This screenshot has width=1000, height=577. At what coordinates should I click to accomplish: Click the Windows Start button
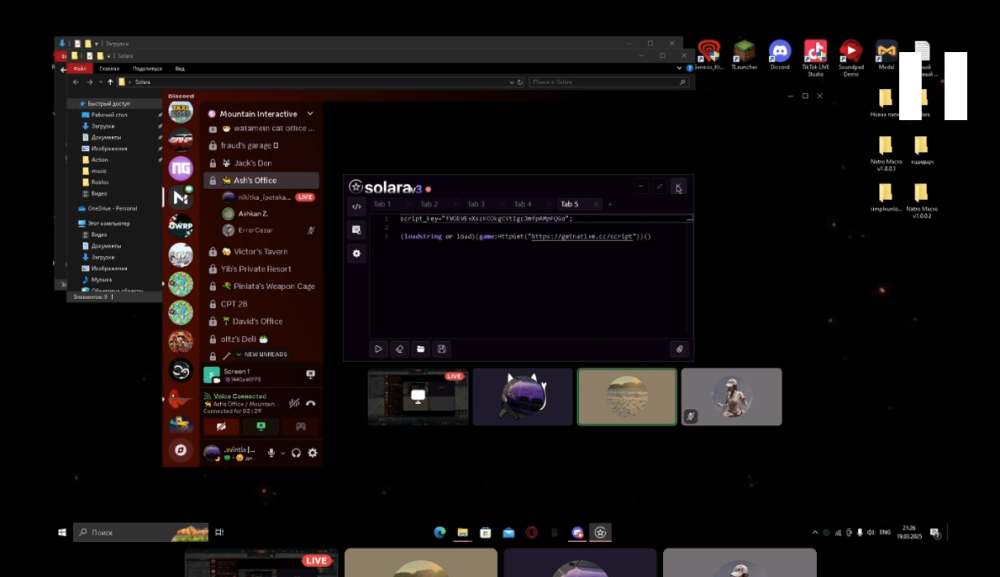(x=62, y=532)
